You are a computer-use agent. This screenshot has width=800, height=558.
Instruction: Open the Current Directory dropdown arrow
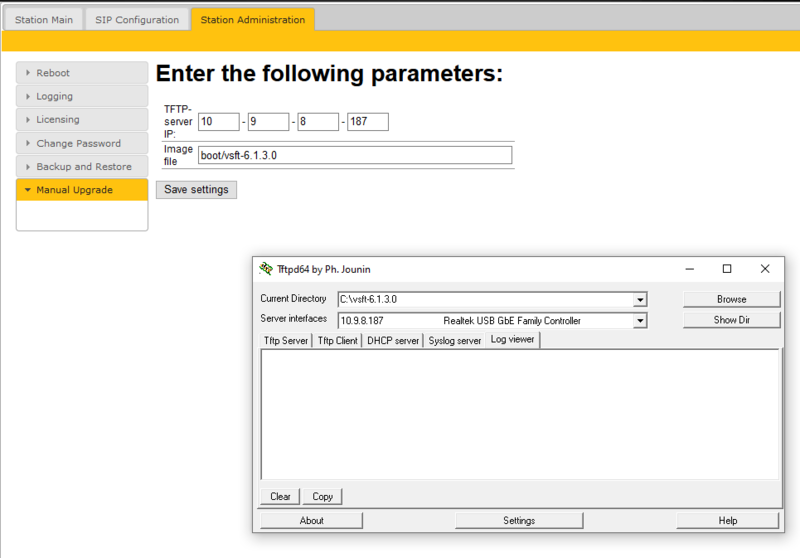point(640,299)
